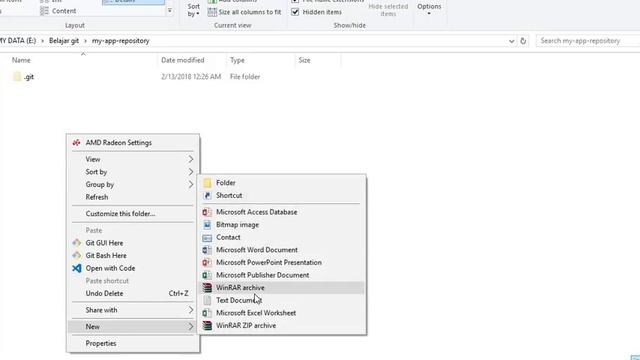Click the Git Bash Here icon
The image size is (640, 360).
76,255
